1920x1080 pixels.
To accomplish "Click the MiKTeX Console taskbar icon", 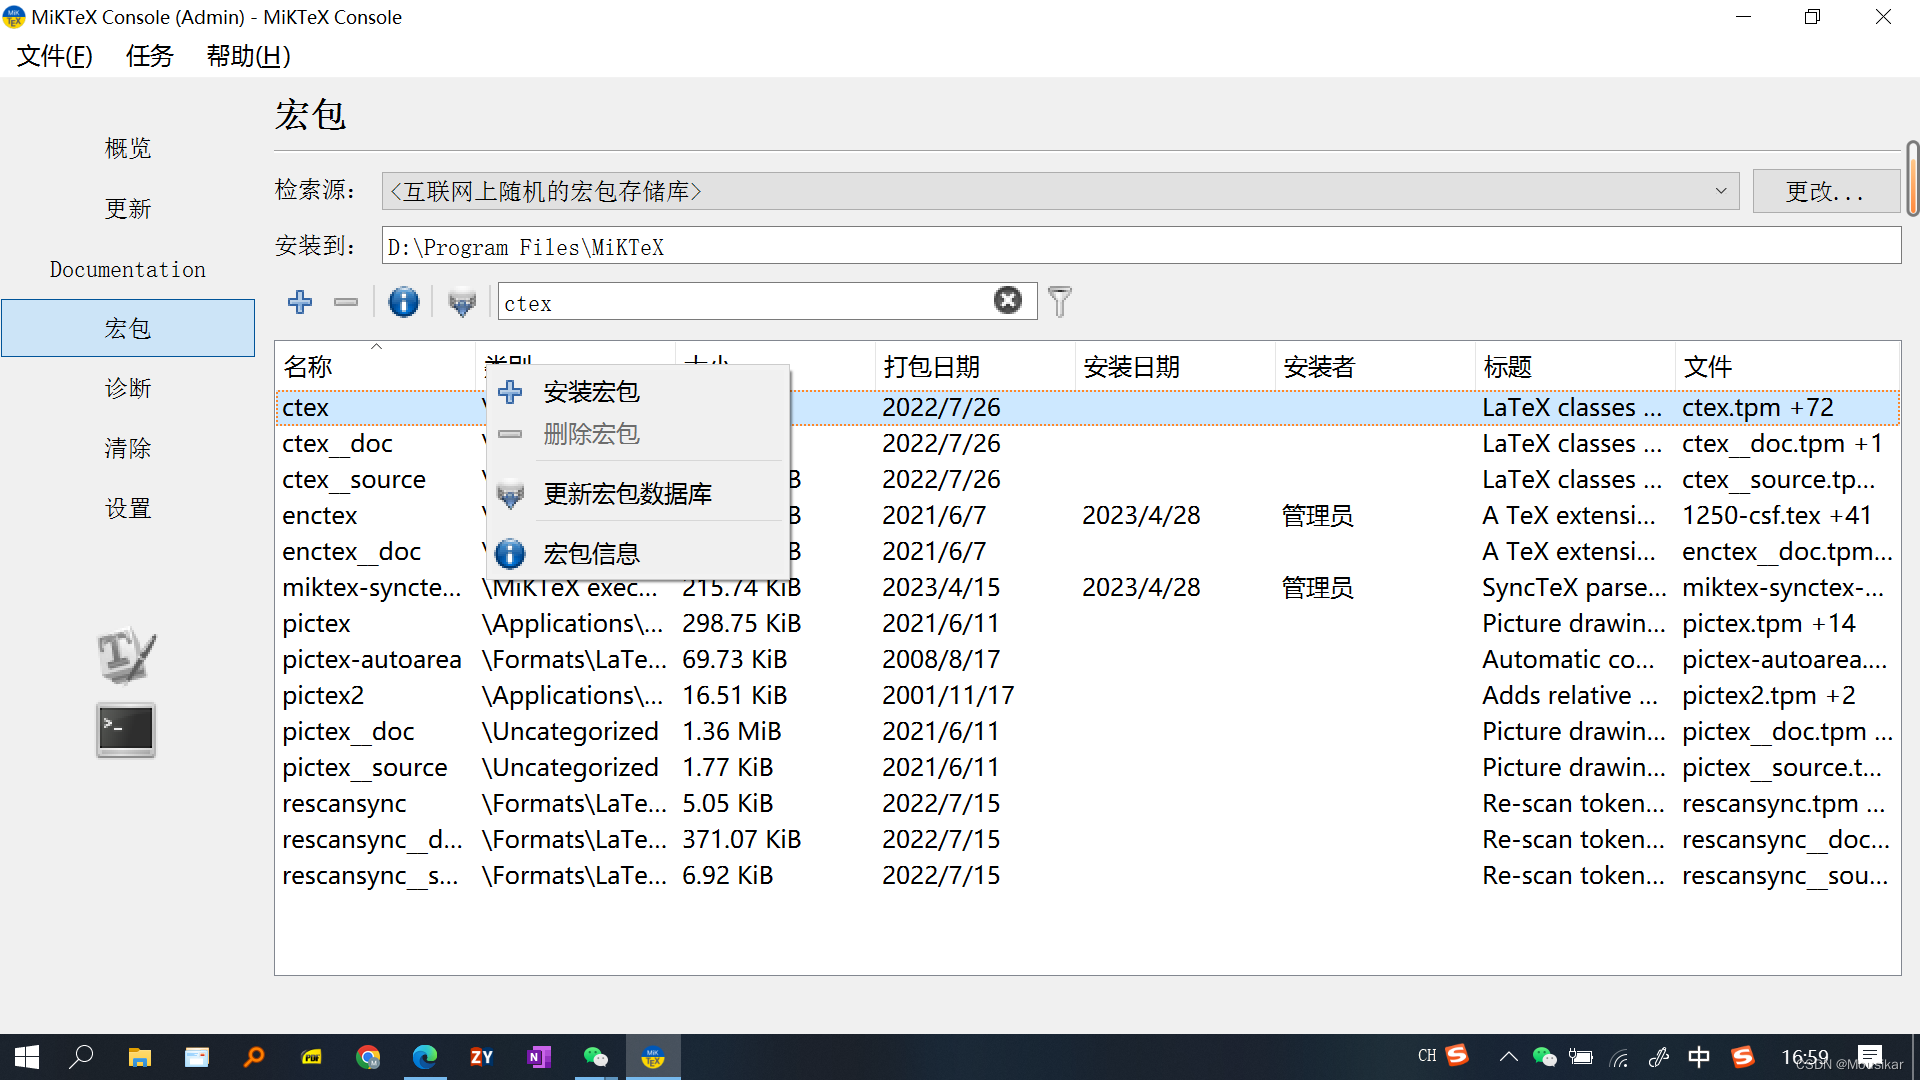I will [x=653, y=1057].
